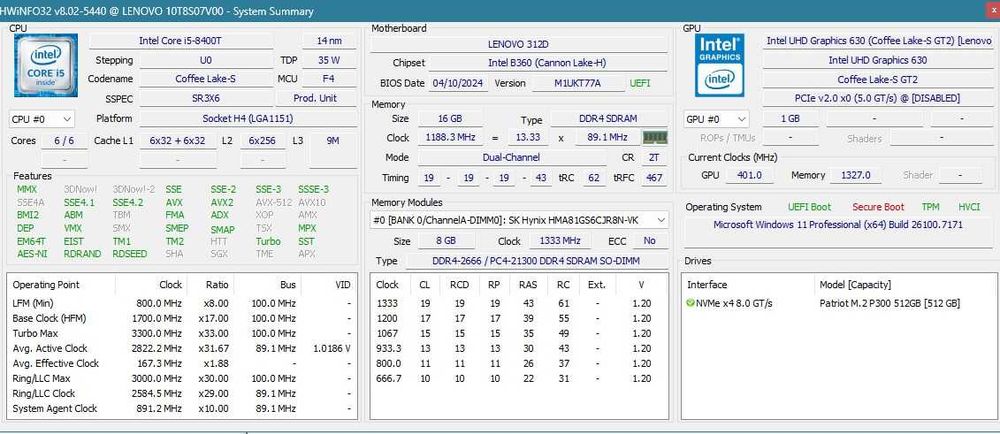
Task: Click the GPU clock 401.0 value
Action: click(x=749, y=175)
